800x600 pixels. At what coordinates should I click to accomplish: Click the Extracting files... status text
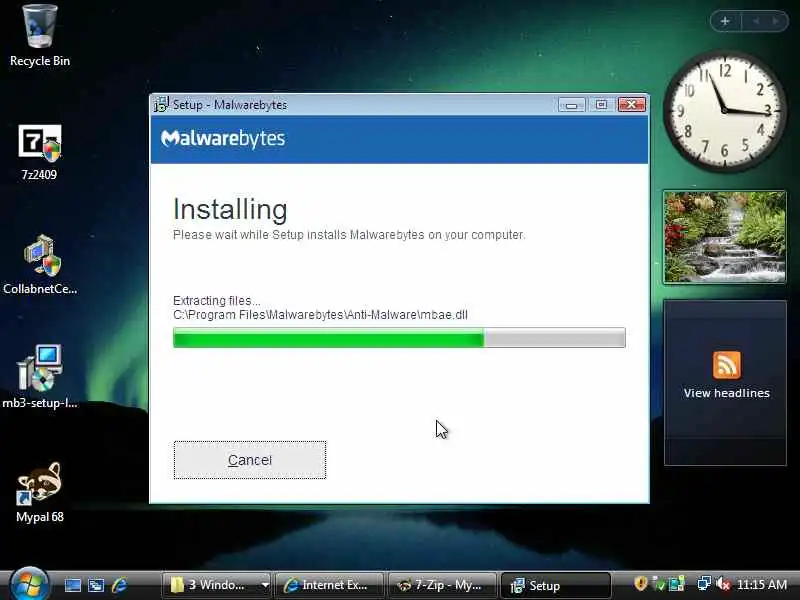216,301
